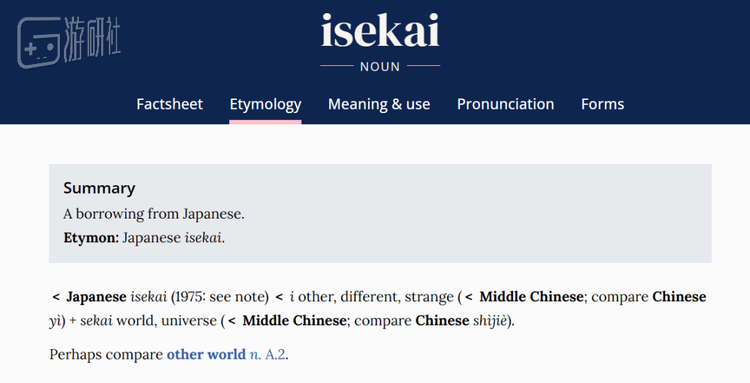Click the 游研社 watermark text
This screenshot has height=383, width=750.
[92, 38]
